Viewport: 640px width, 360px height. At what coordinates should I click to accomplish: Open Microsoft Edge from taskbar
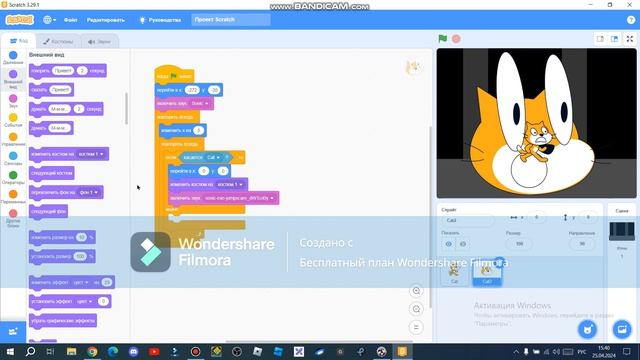[113, 351]
